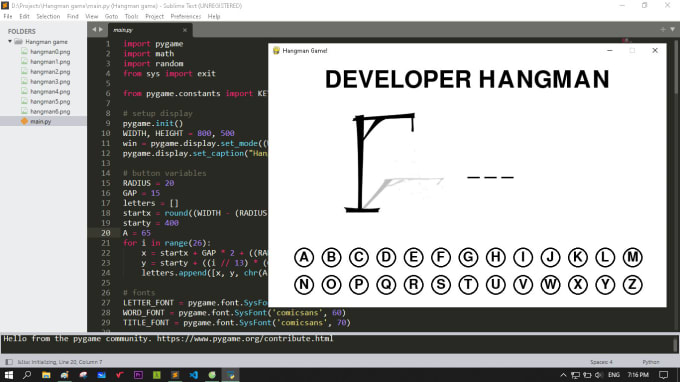Open Visual Studio Code from taskbar
The width and height of the screenshot is (680, 382).
[x=193, y=375]
